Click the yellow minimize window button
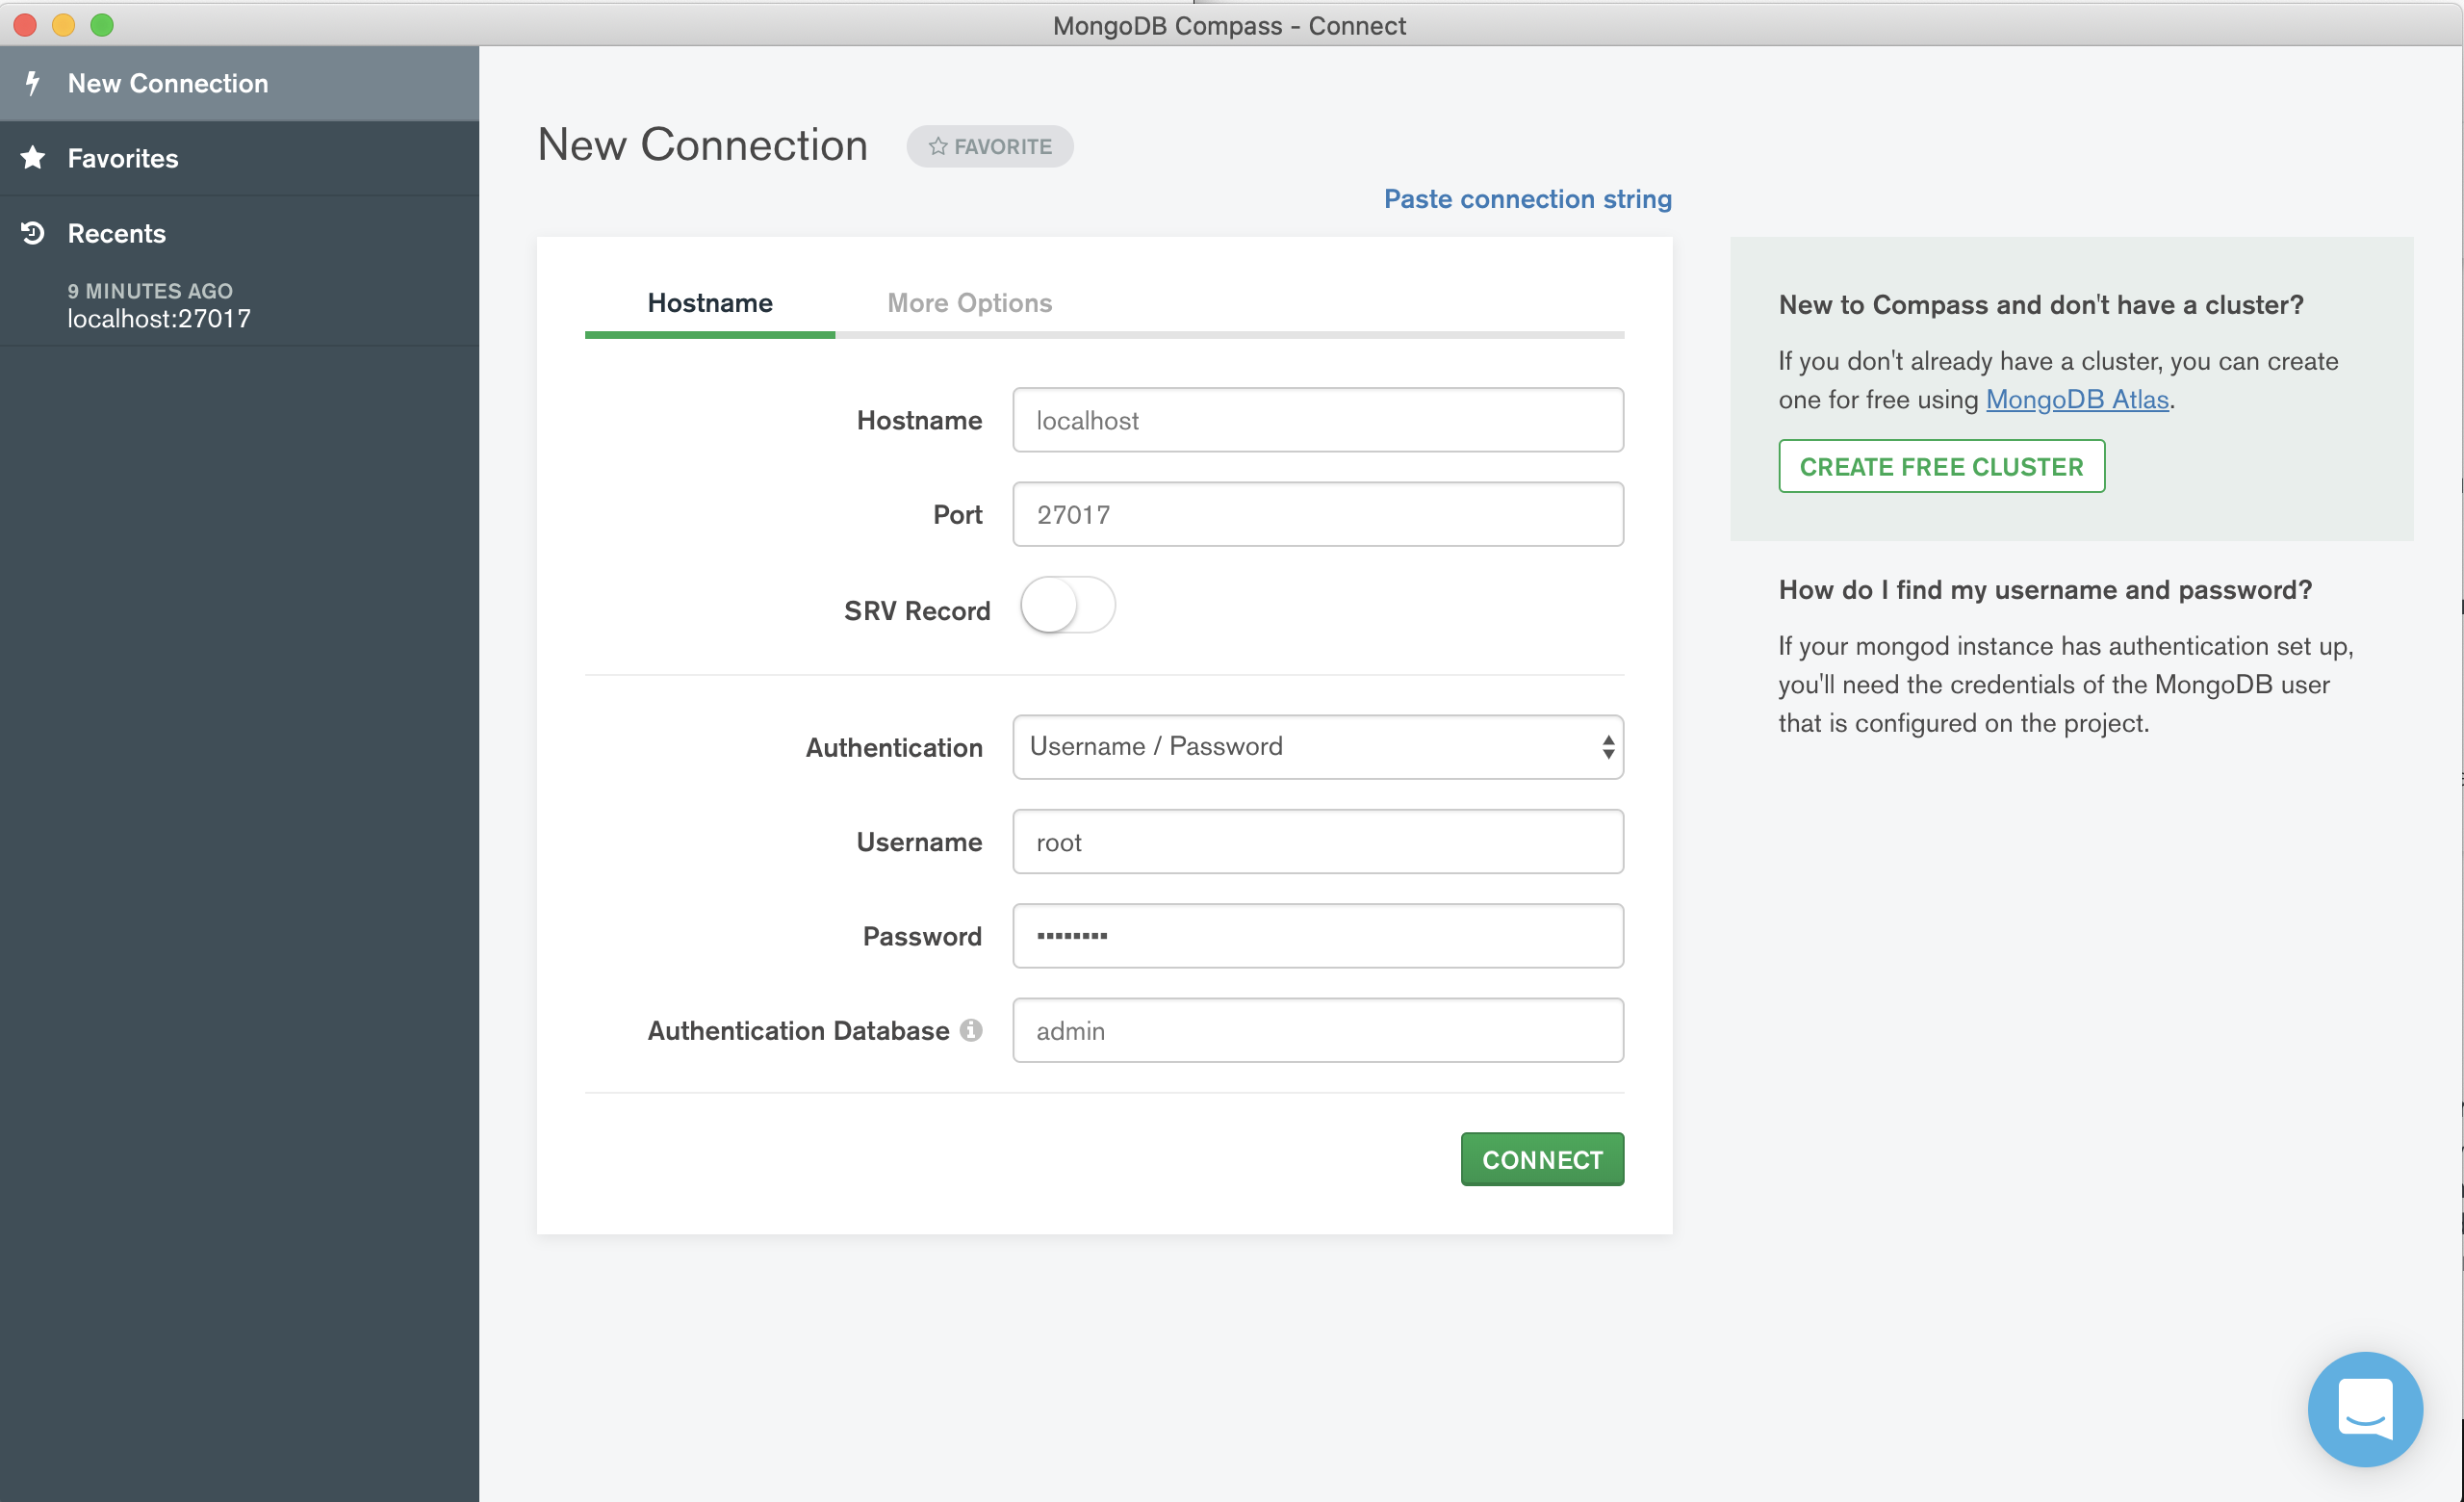 pyautogui.click(x=64, y=25)
